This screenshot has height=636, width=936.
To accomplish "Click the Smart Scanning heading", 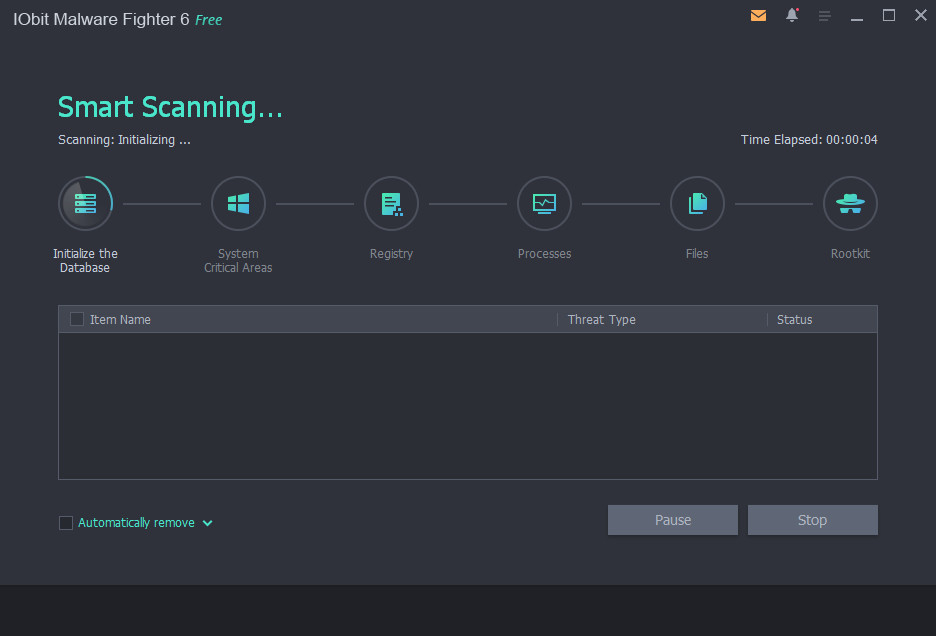I will (x=170, y=107).
